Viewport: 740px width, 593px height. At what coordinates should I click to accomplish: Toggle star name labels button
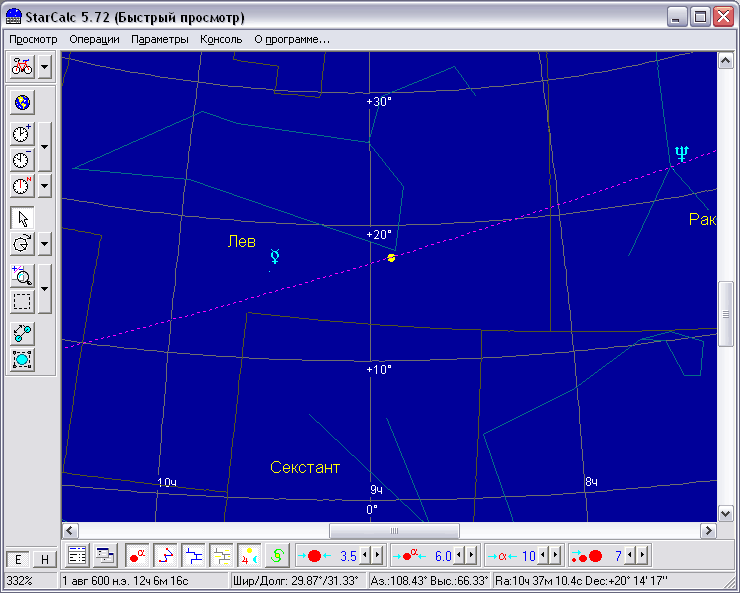click(x=137, y=556)
